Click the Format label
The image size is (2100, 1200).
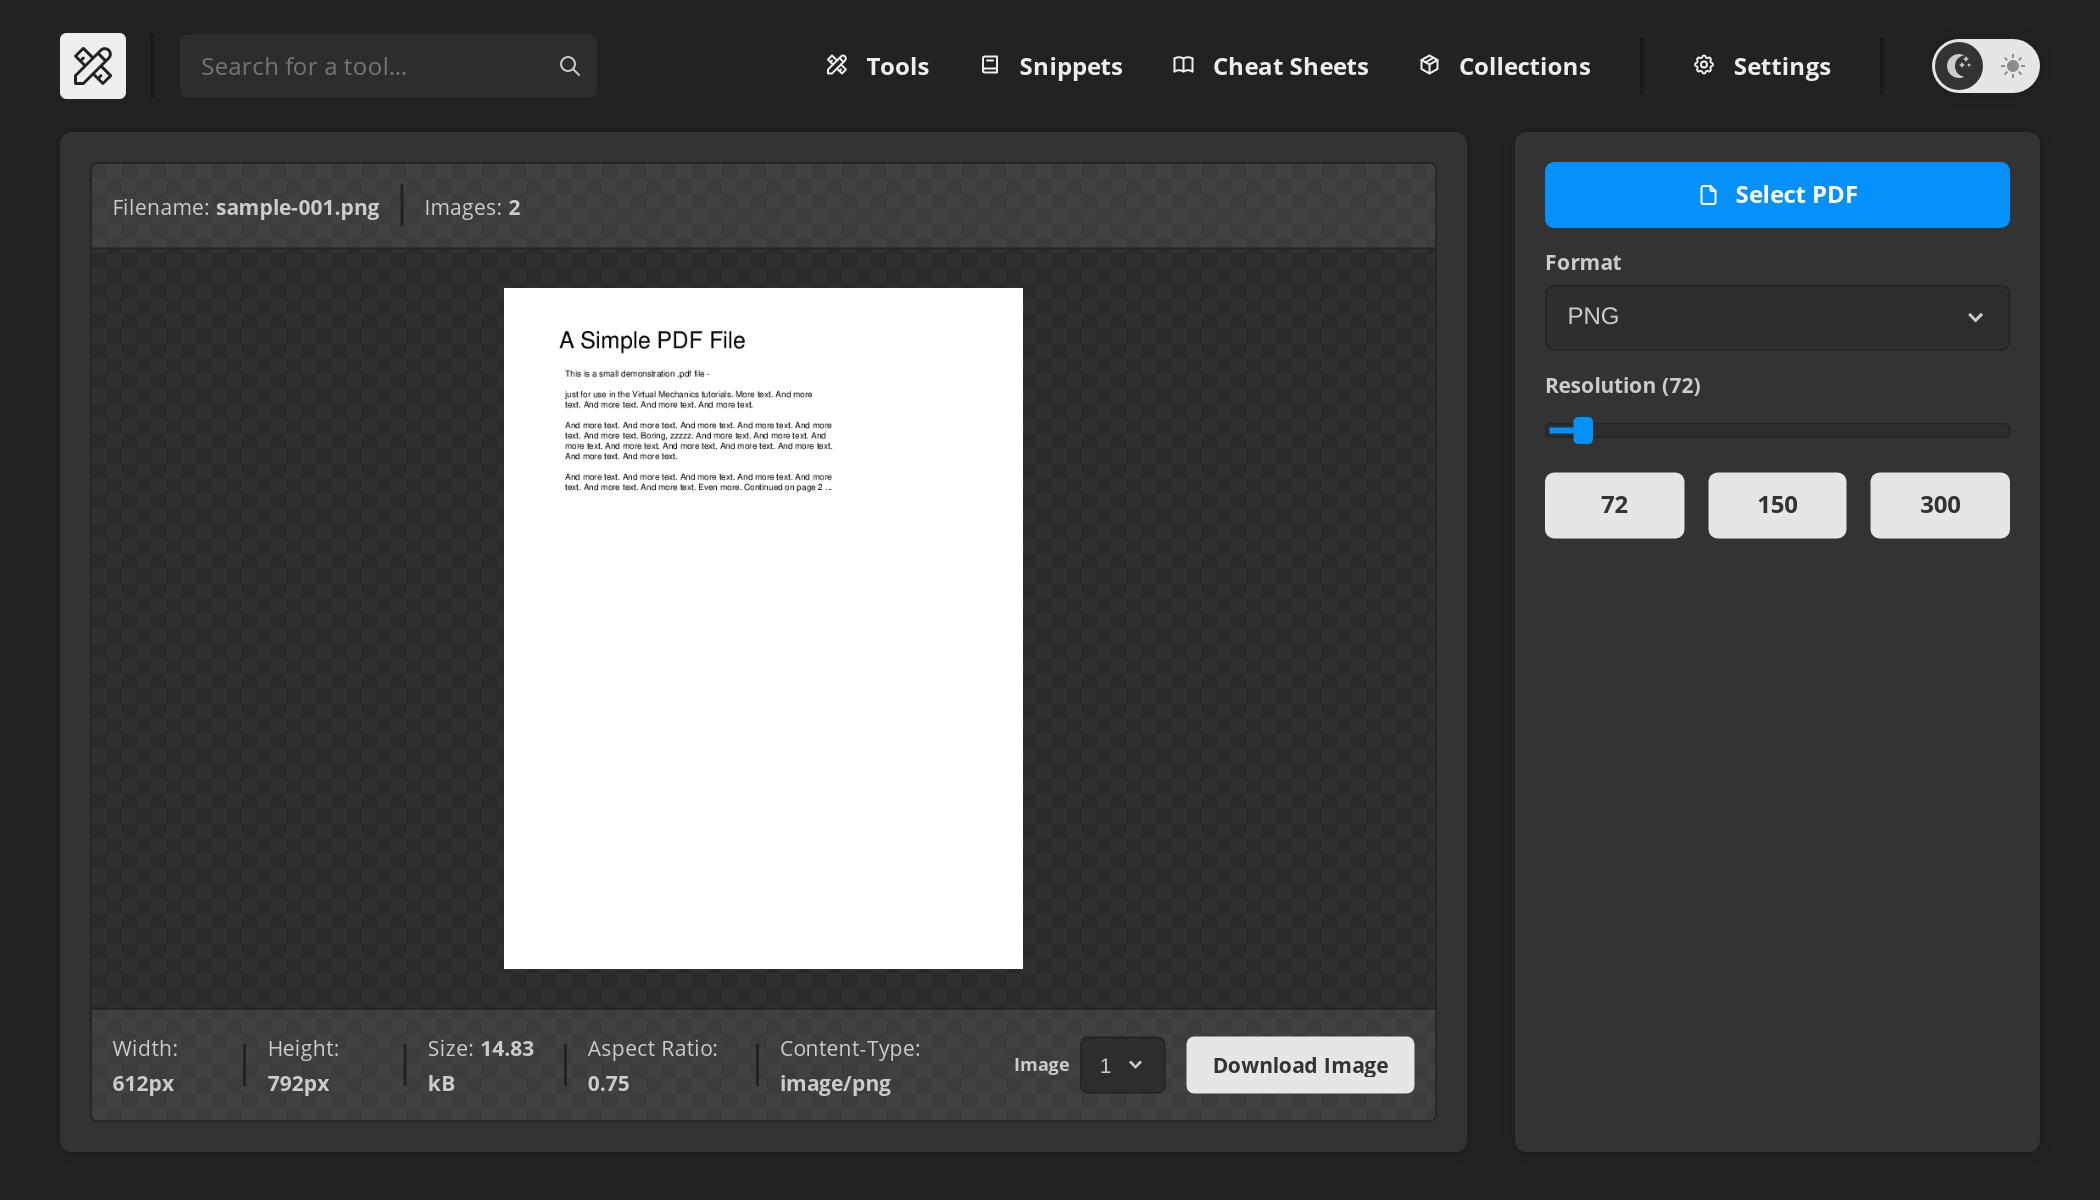(1583, 262)
